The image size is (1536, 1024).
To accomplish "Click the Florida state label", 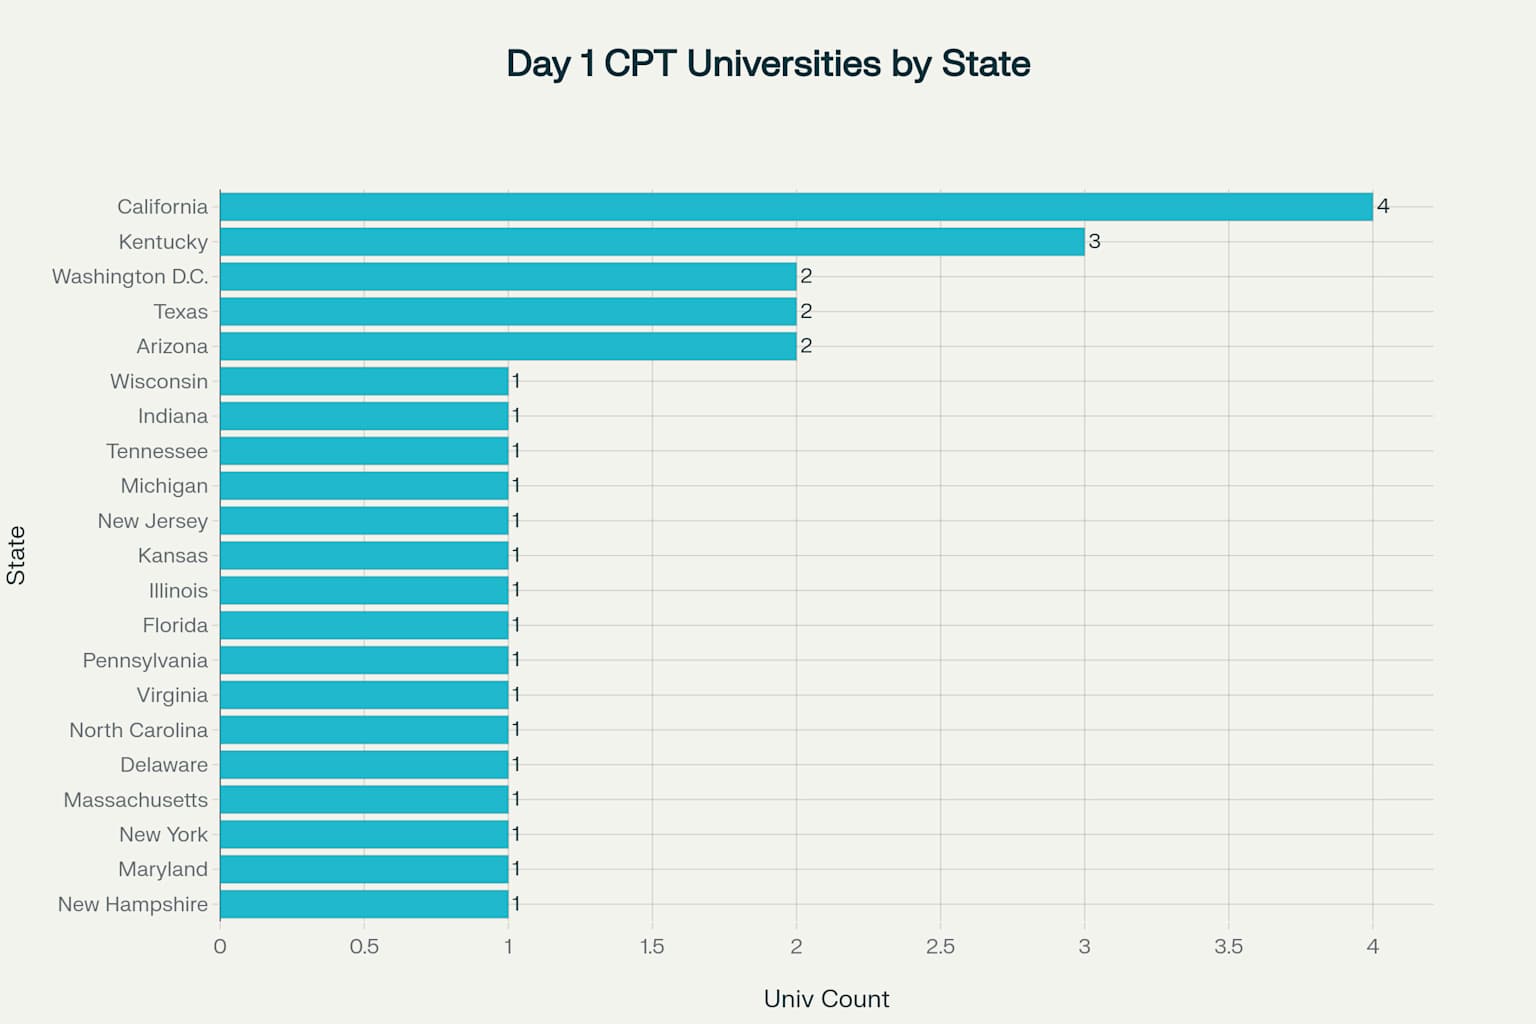I will pos(175,625).
